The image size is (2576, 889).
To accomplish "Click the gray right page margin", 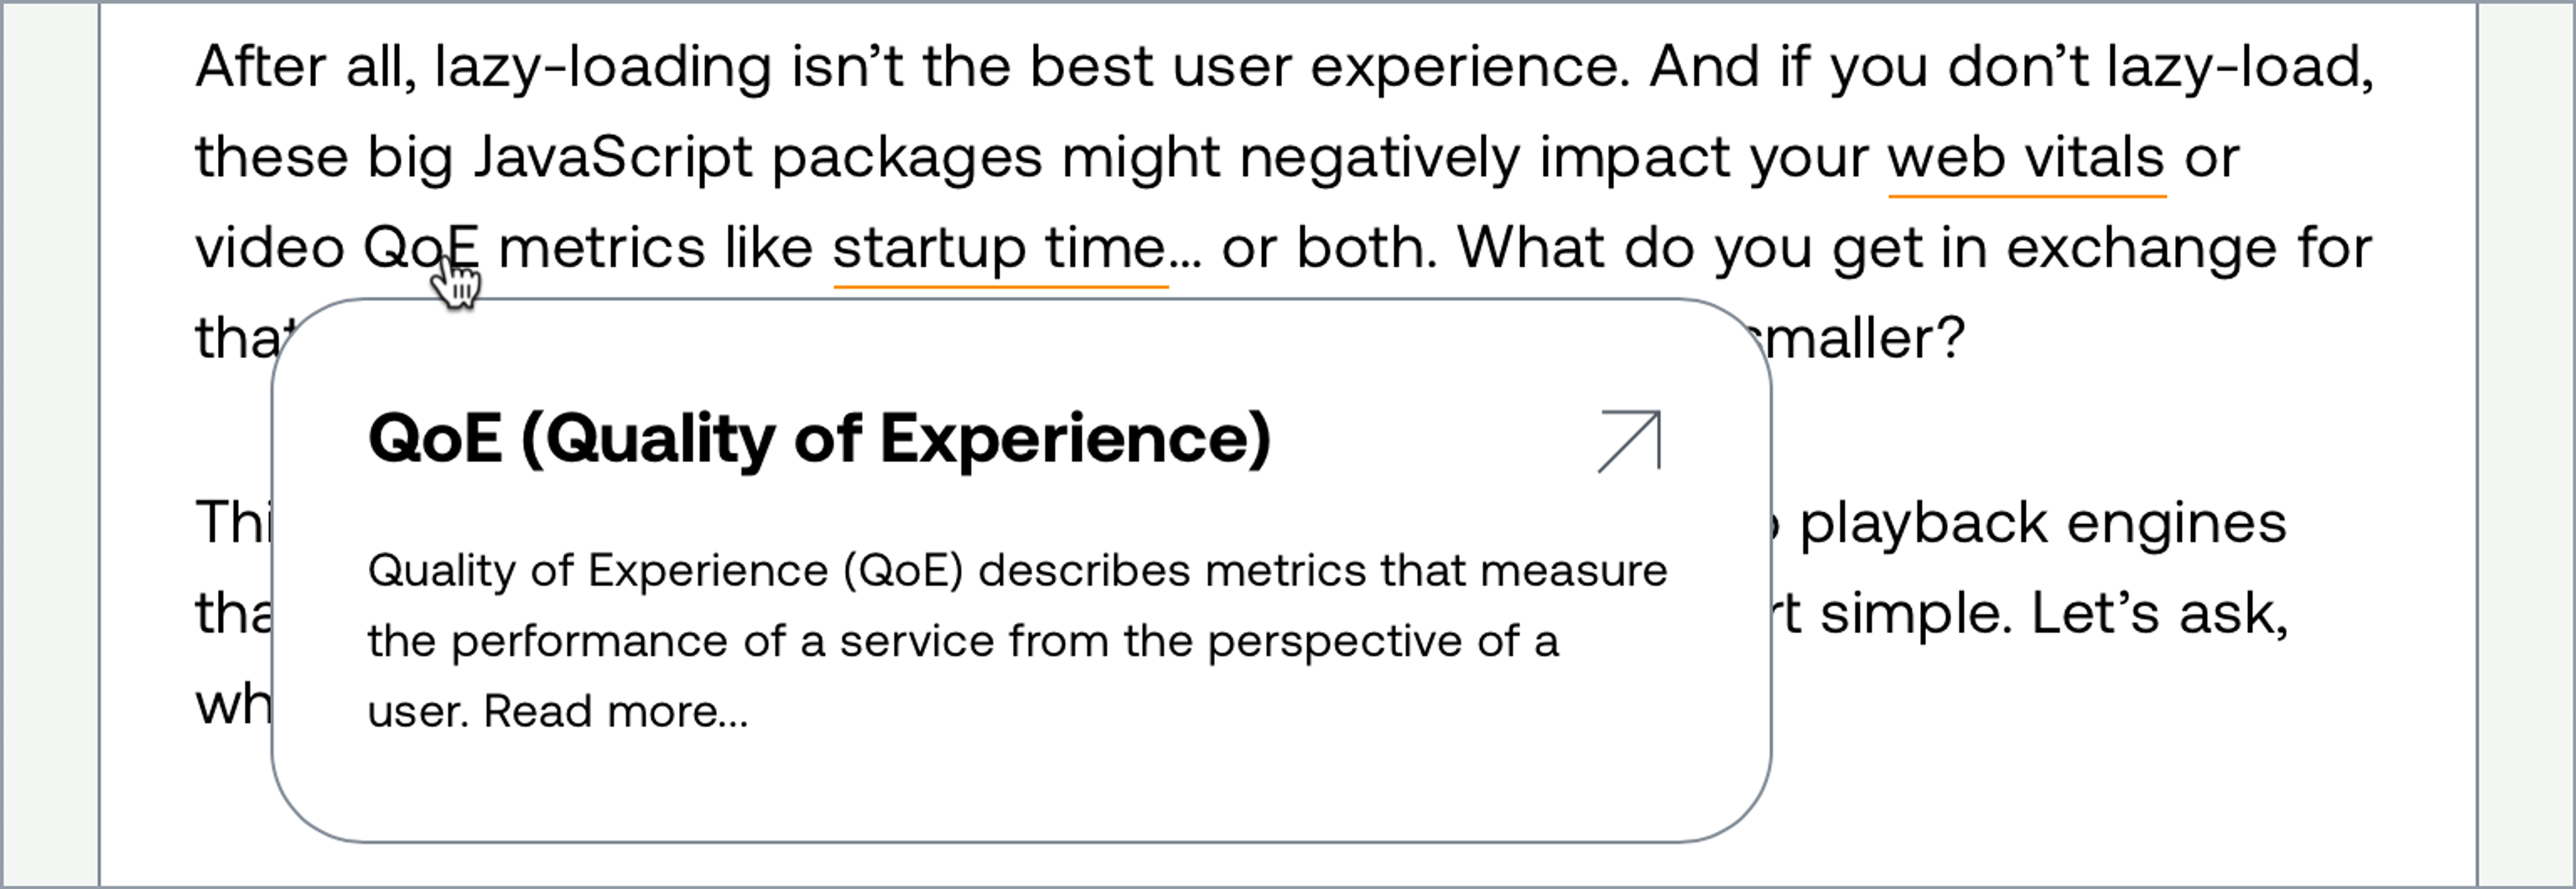I will (2525, 444).
